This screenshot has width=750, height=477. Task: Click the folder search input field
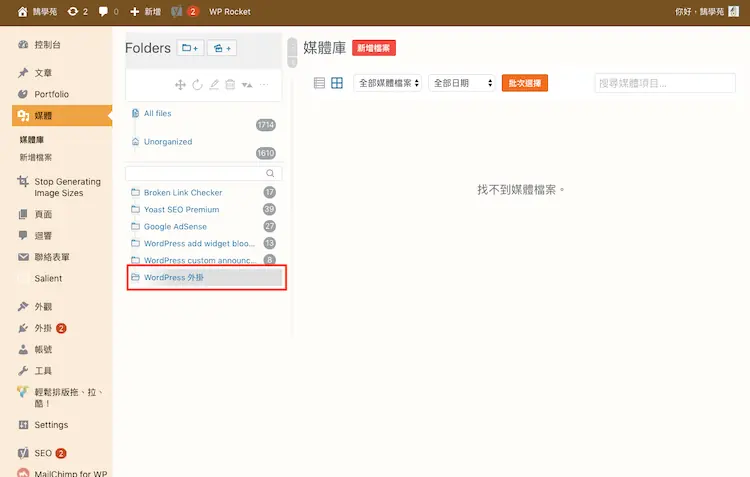[203, 173]
